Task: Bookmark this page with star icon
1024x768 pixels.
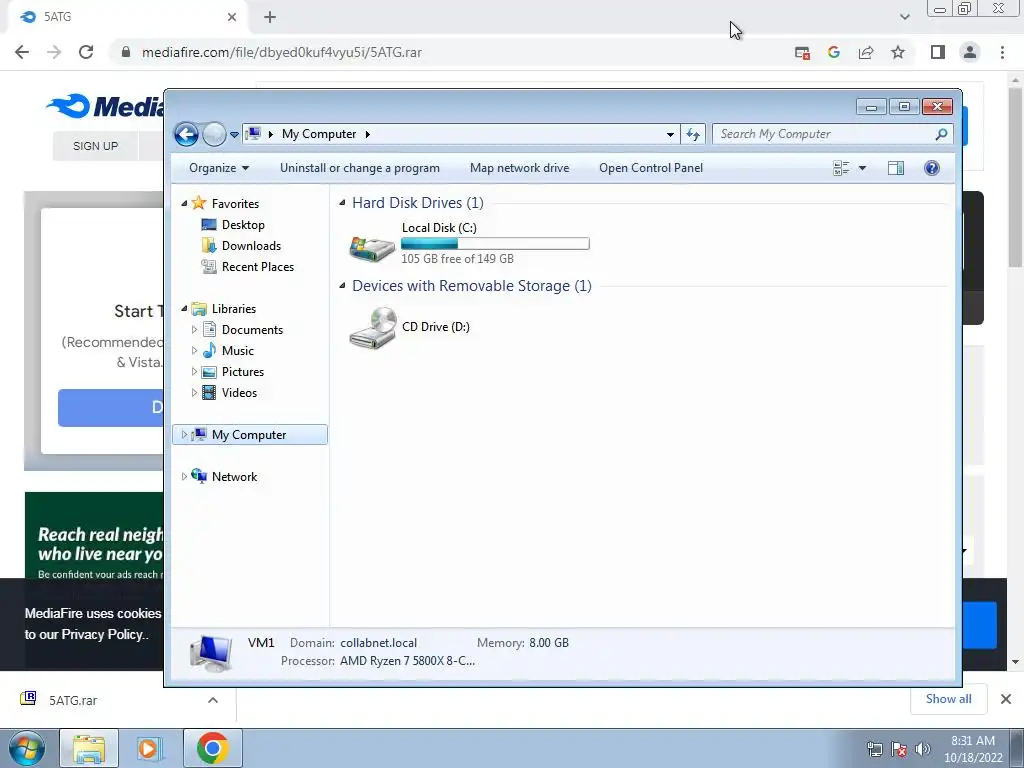Action: point(898,52)
